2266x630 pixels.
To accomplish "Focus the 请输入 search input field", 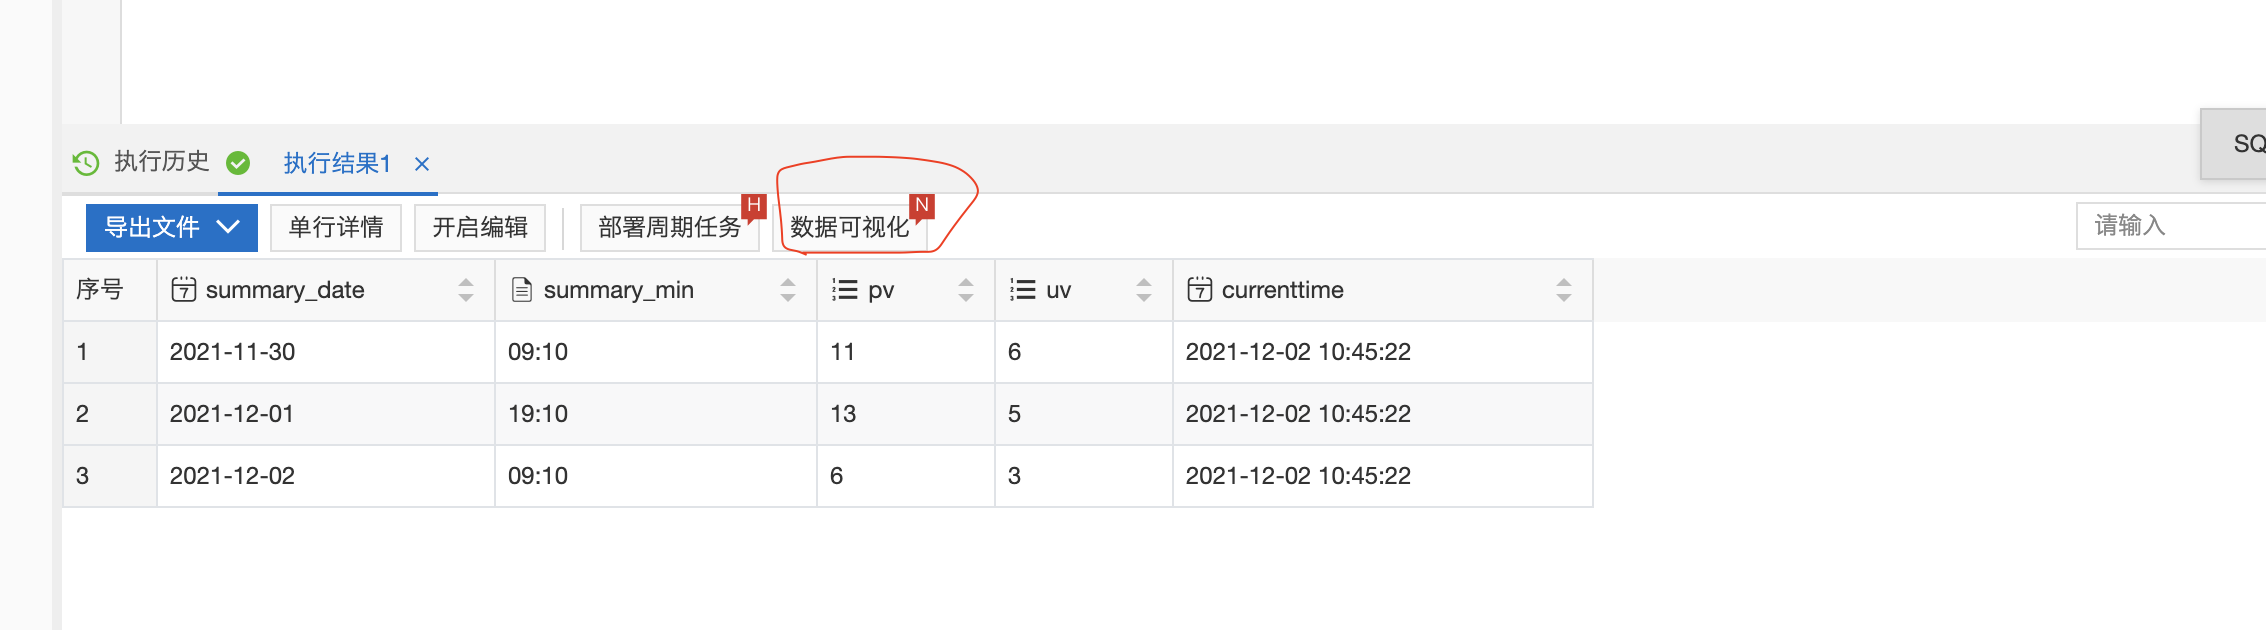I will [2170, 226].
